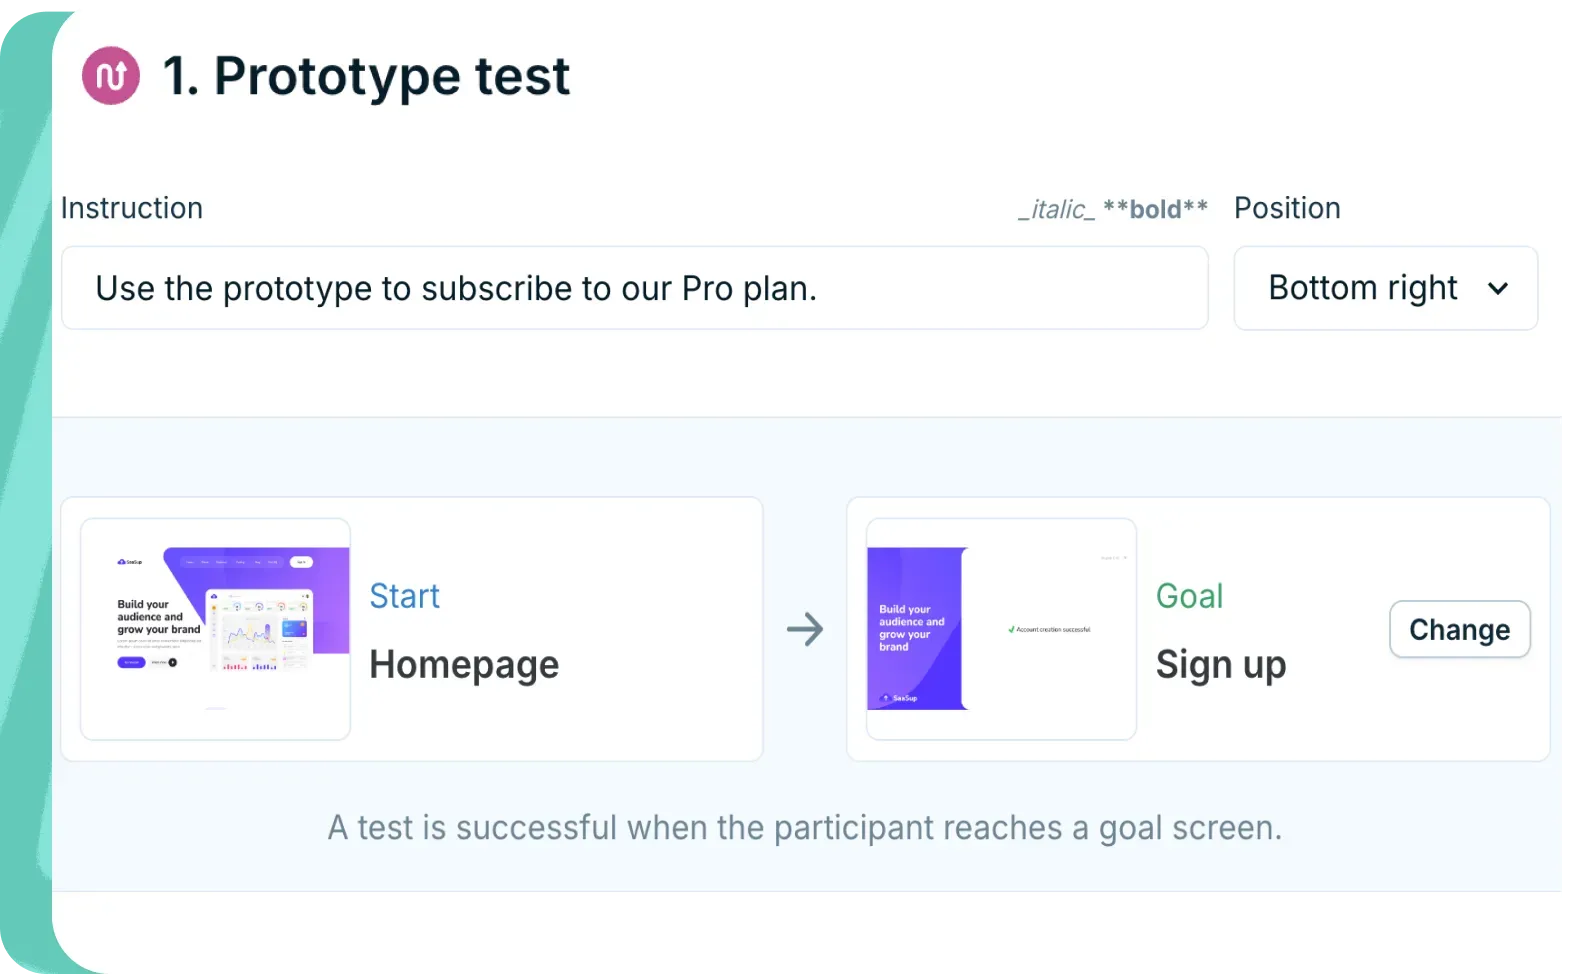The height and width of the screenshot is (974, 1575).
Task: Click the arrow between Start and Goal
Action: (x=806, y=629)
